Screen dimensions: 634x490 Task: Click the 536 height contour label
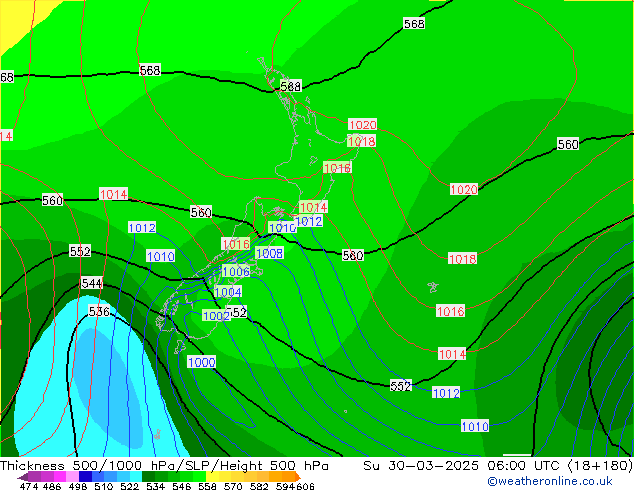99,311
